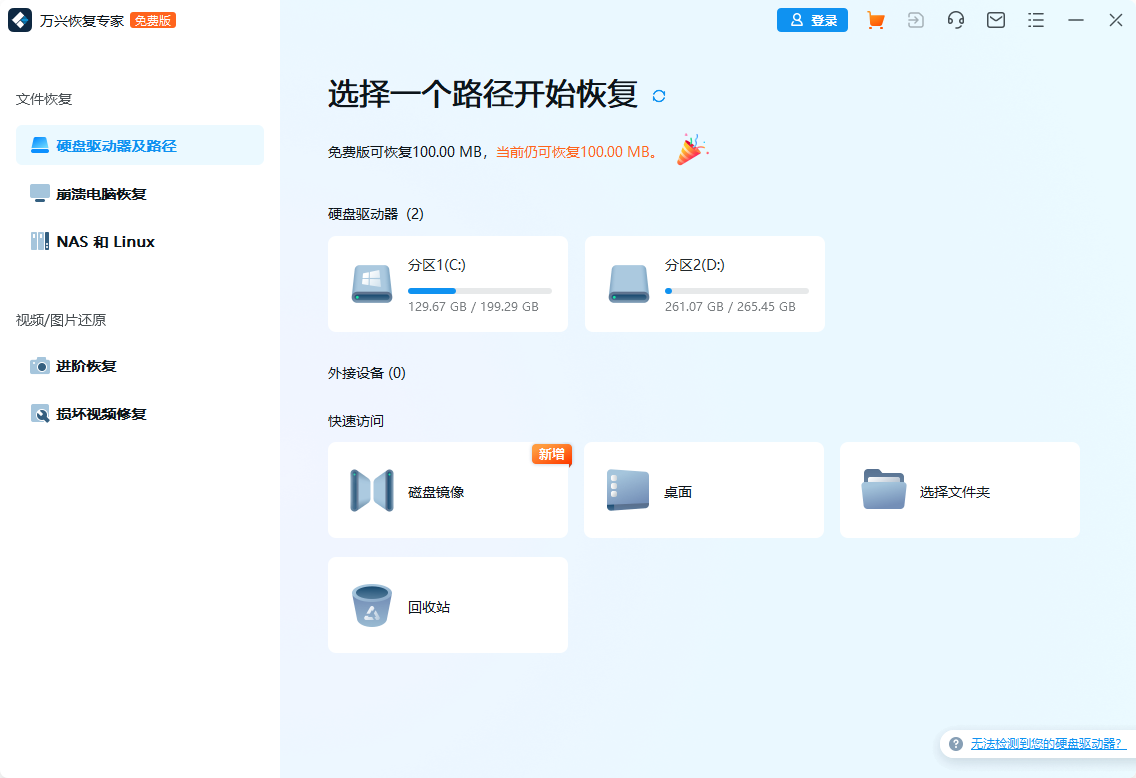Click the Wondershare logo top left
1136x778 pixels.
[20, 20]
